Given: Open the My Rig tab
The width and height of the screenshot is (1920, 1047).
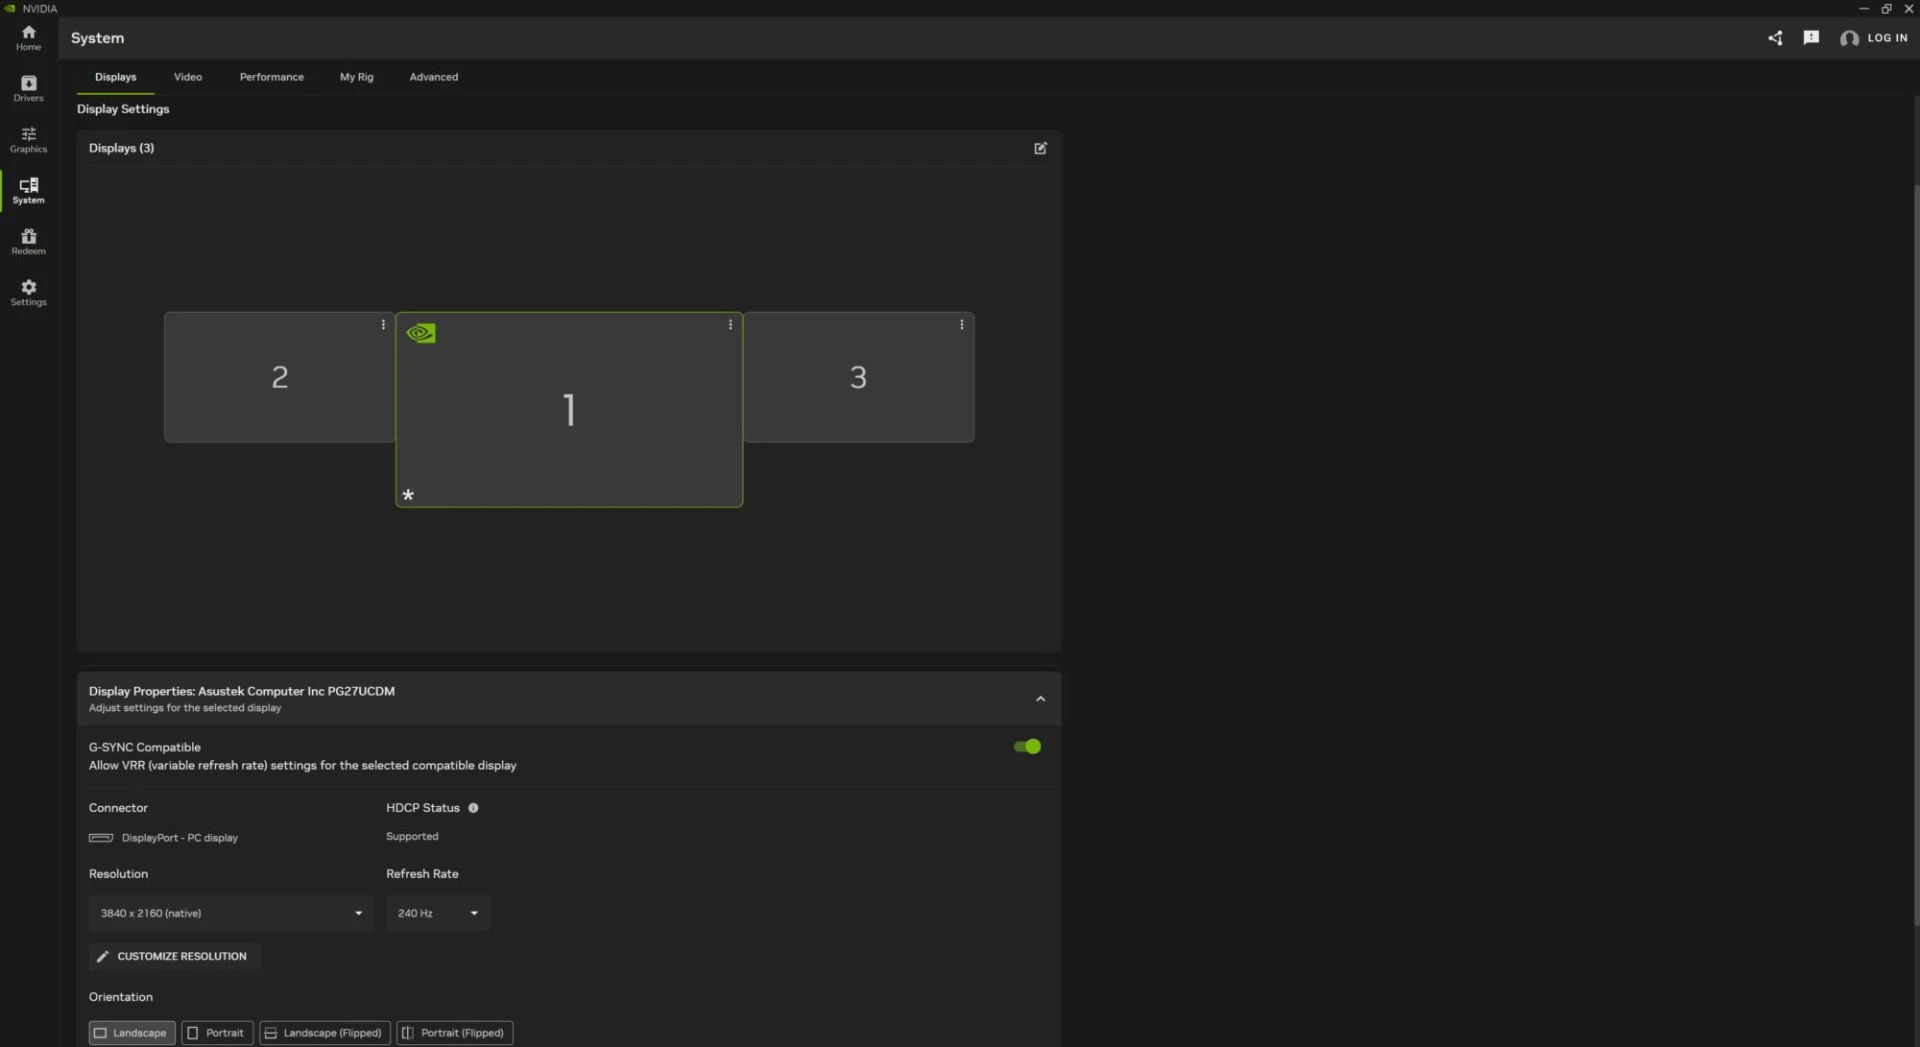Looking at the screenshot, I should coord(357,77).
